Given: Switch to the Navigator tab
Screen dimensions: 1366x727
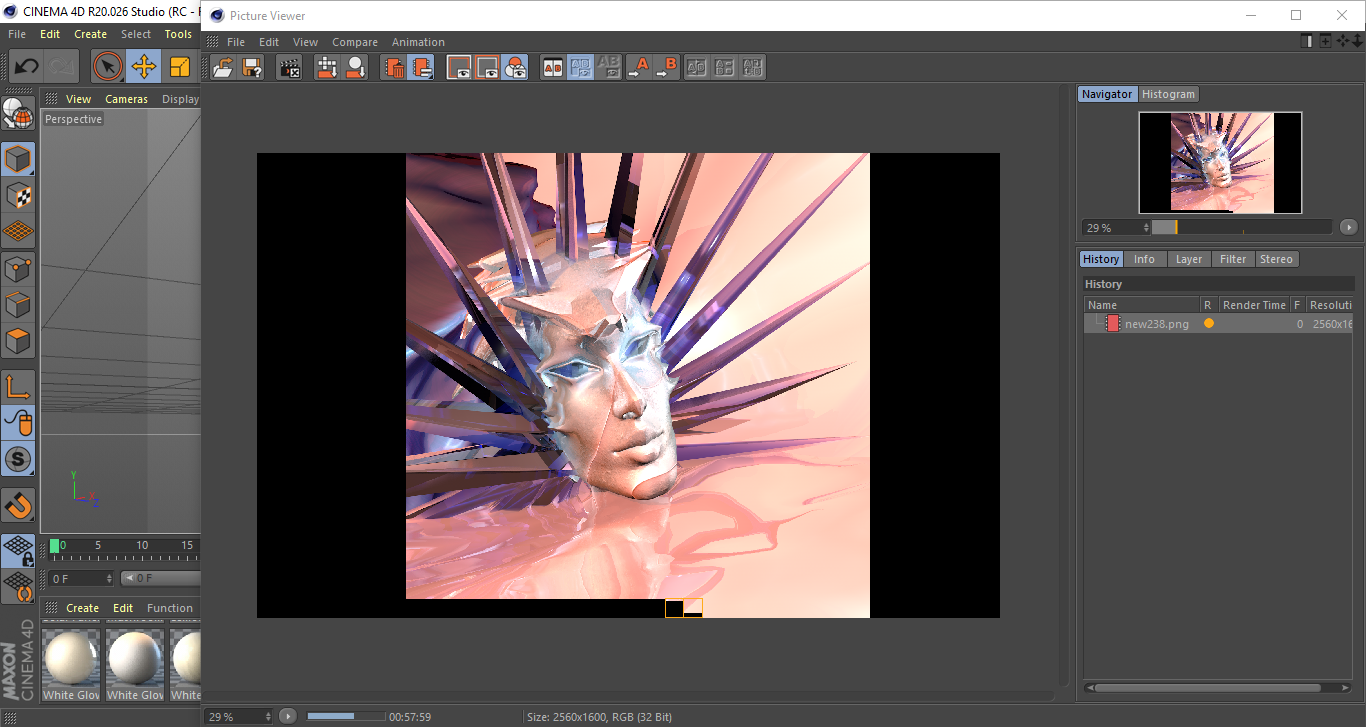Looking at the screenshot, I should [1107, 94].
